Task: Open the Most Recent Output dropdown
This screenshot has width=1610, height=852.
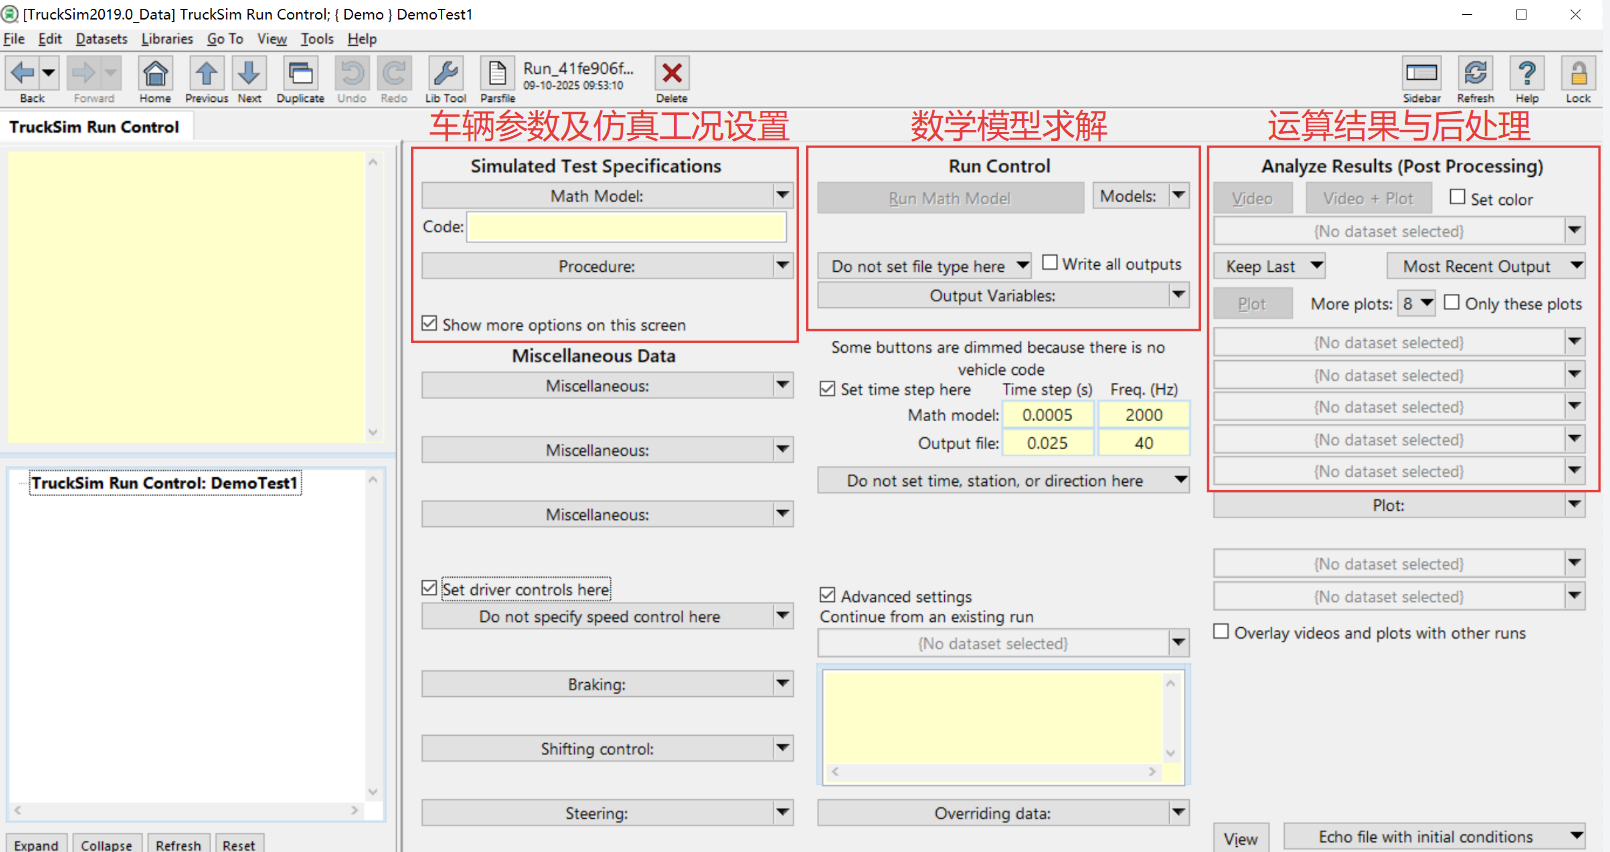Action: (1486, 266)
